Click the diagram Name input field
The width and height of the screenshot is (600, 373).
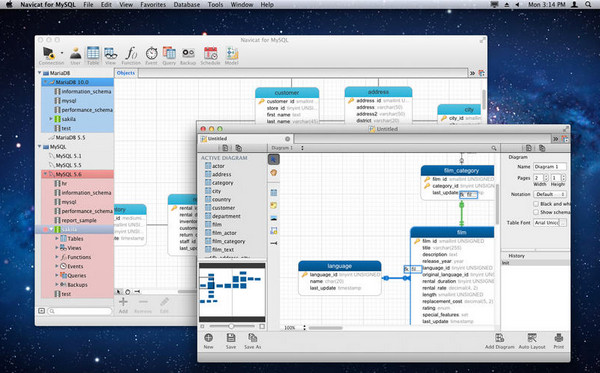[x=550, y=167]
